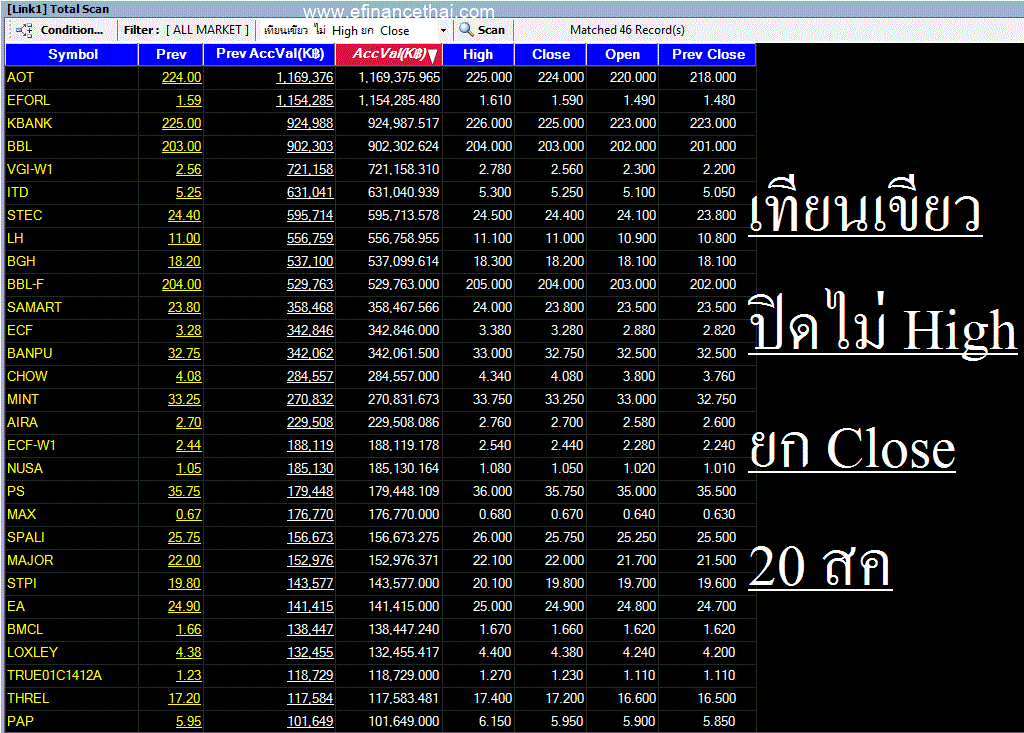
Task: Open BBL Prev AccVal link 902,303
Action: coord(310,146)
